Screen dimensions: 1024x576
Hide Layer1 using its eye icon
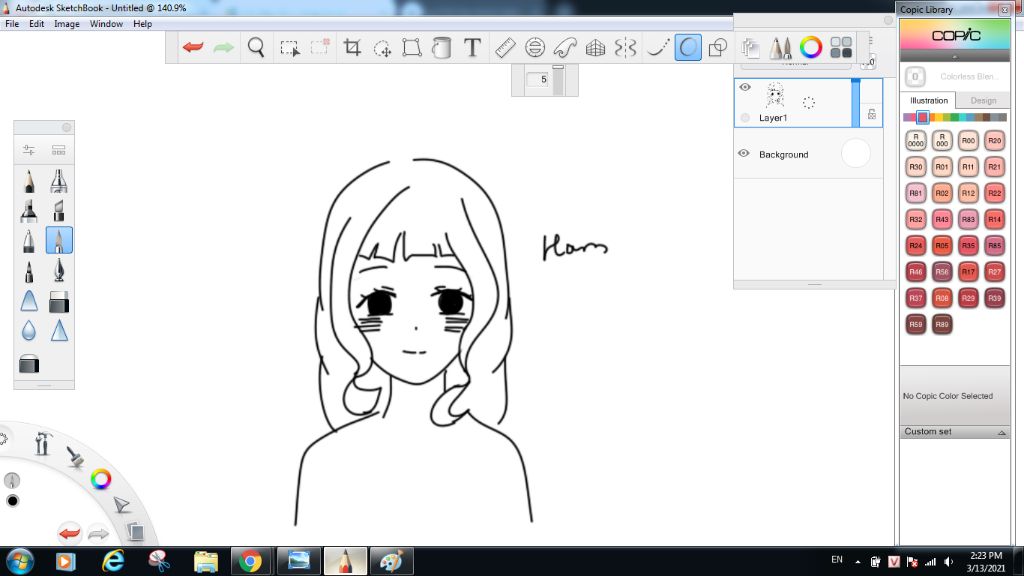point(744,87)
